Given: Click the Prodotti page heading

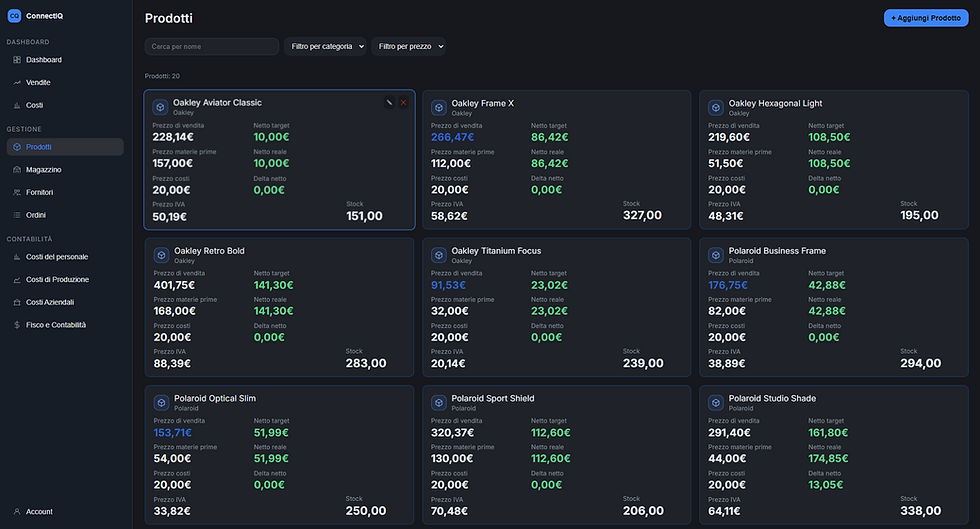Looking at the screenshot, I should click(169, 18).
